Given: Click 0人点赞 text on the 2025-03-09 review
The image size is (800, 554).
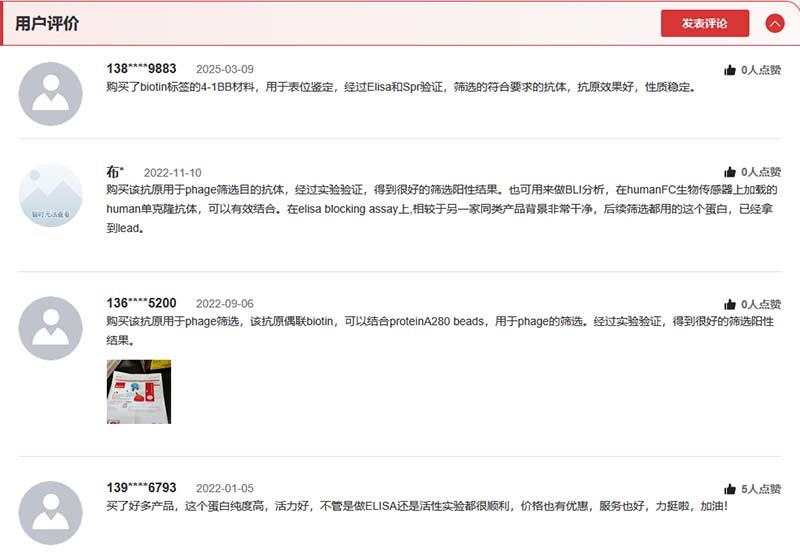Looking at the screenshot, I should coord(761,70).
